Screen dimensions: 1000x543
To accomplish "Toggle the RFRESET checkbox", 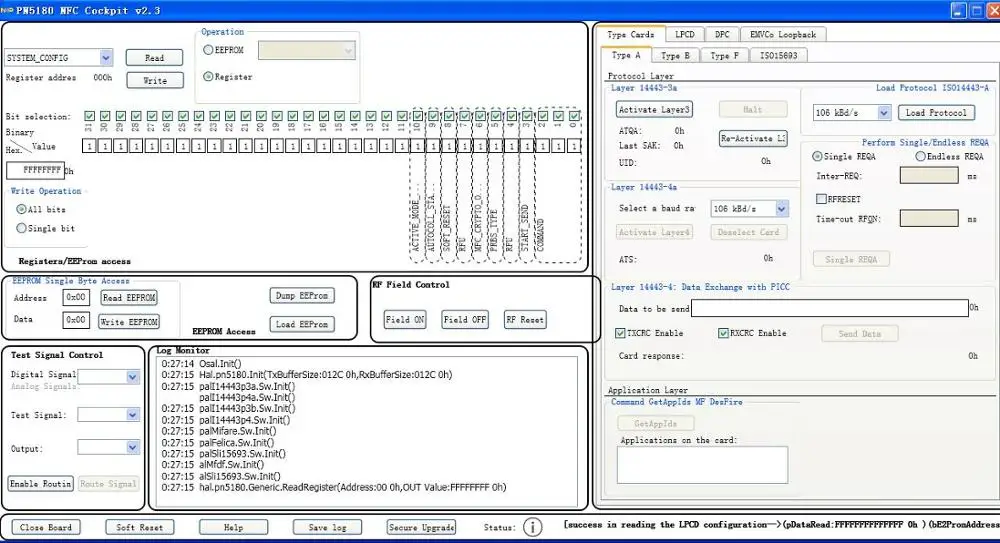I will (821, 199).
